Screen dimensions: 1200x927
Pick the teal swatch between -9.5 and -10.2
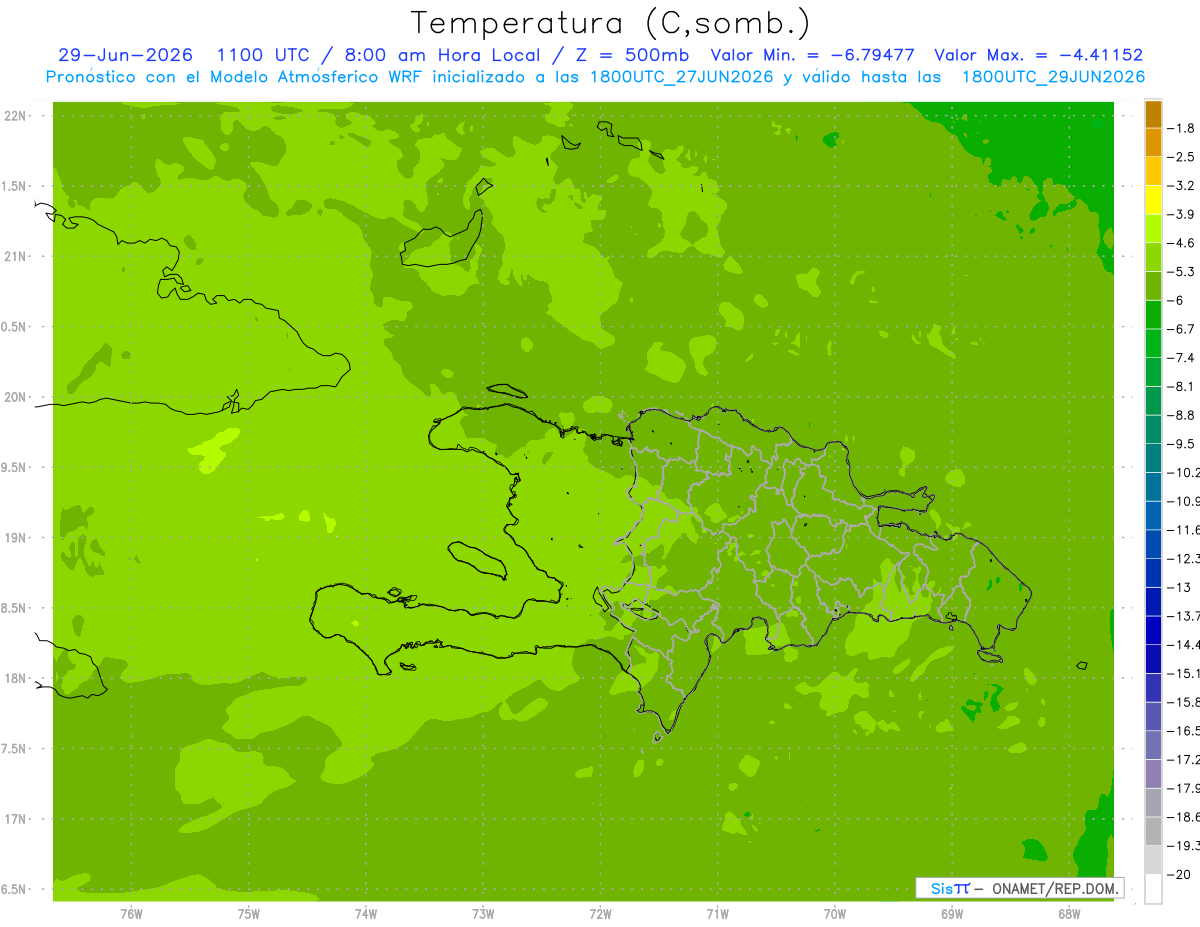pos(1153,458)
